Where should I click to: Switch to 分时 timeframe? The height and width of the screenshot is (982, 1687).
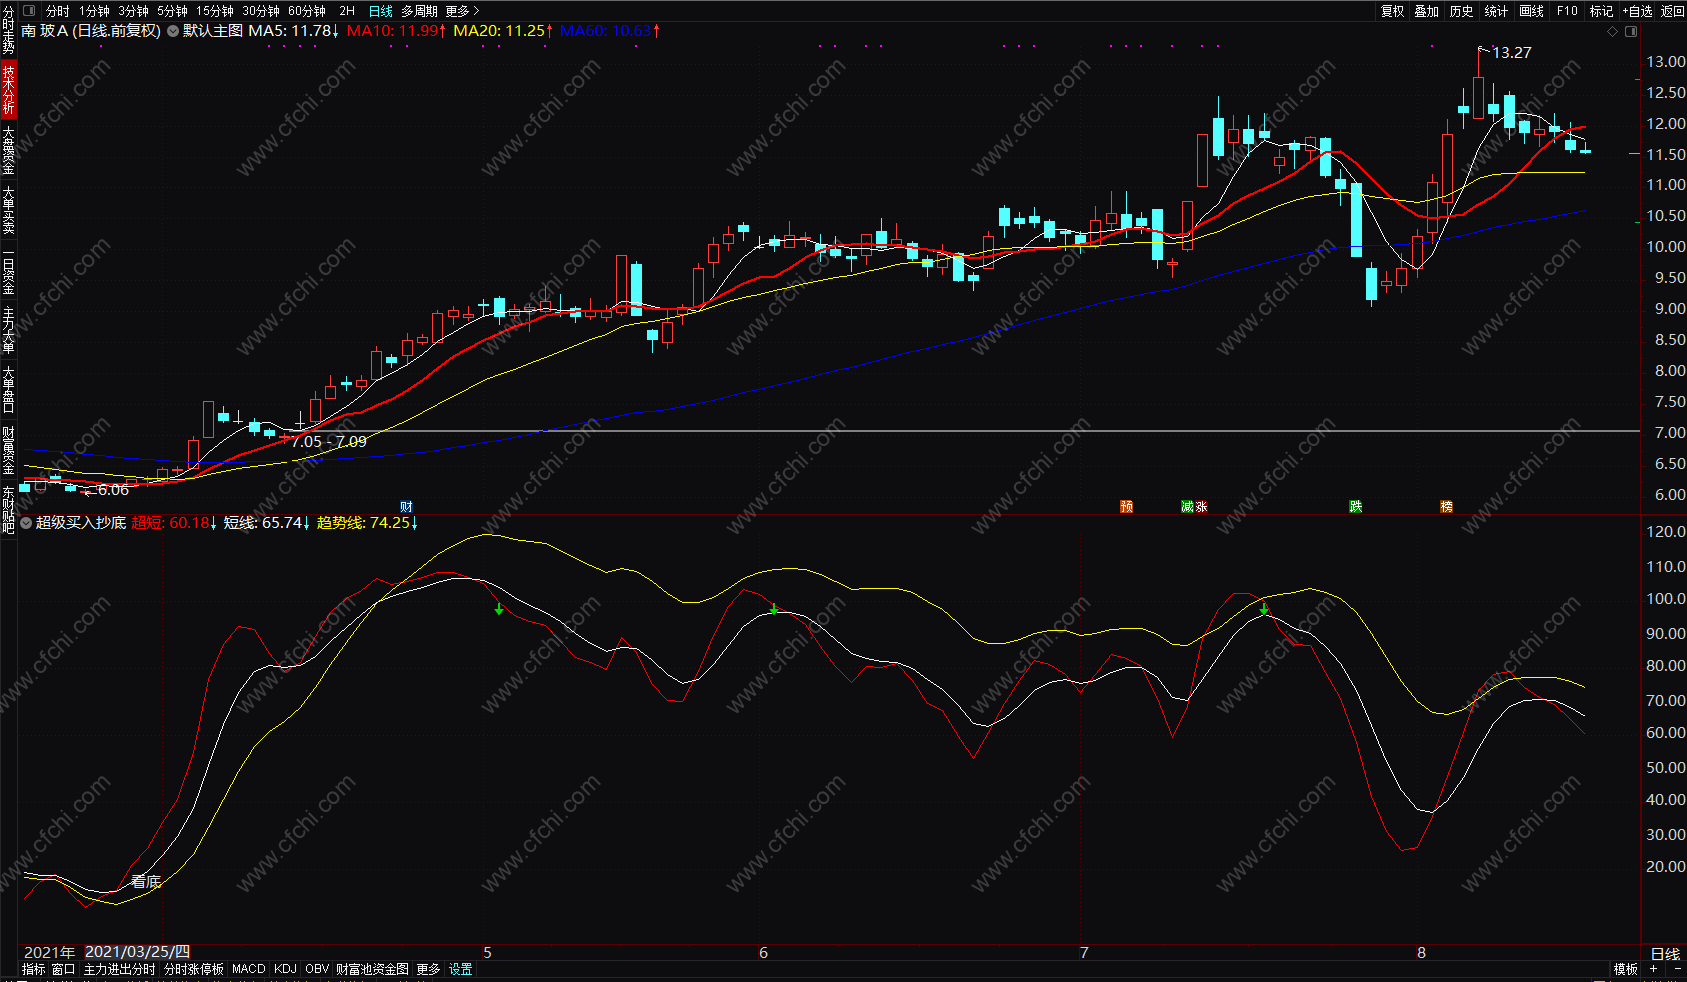click(x=58, y=11)
